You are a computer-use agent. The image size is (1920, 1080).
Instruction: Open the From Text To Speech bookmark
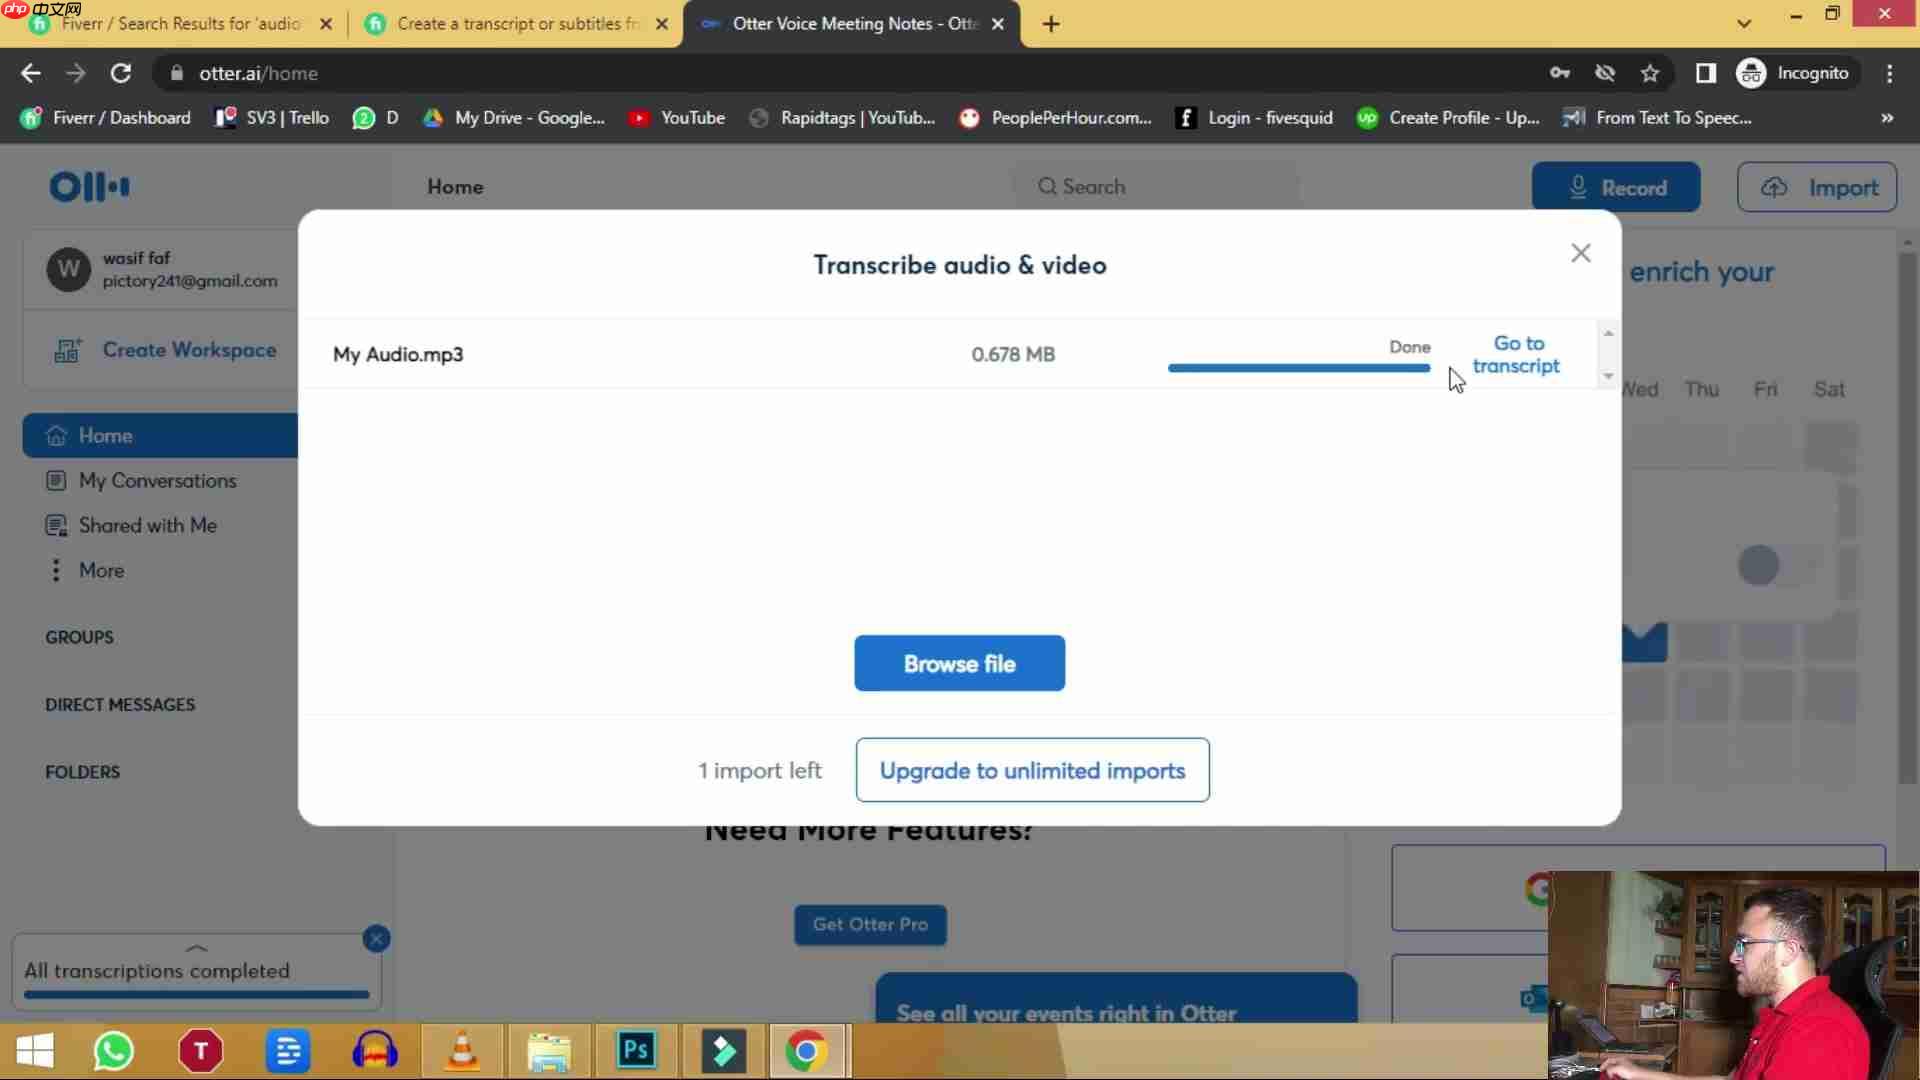[1657, 118]
